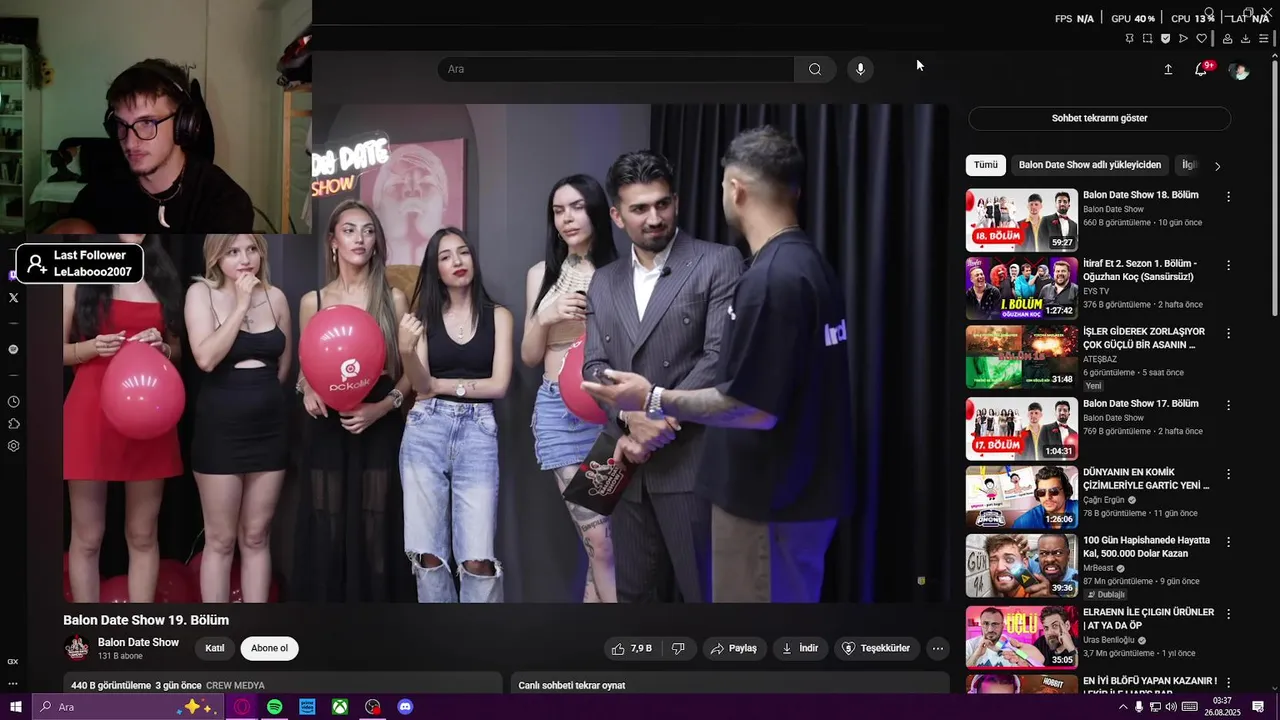Click the pin icon in the browser toolbar

(x=1129, y=39)
